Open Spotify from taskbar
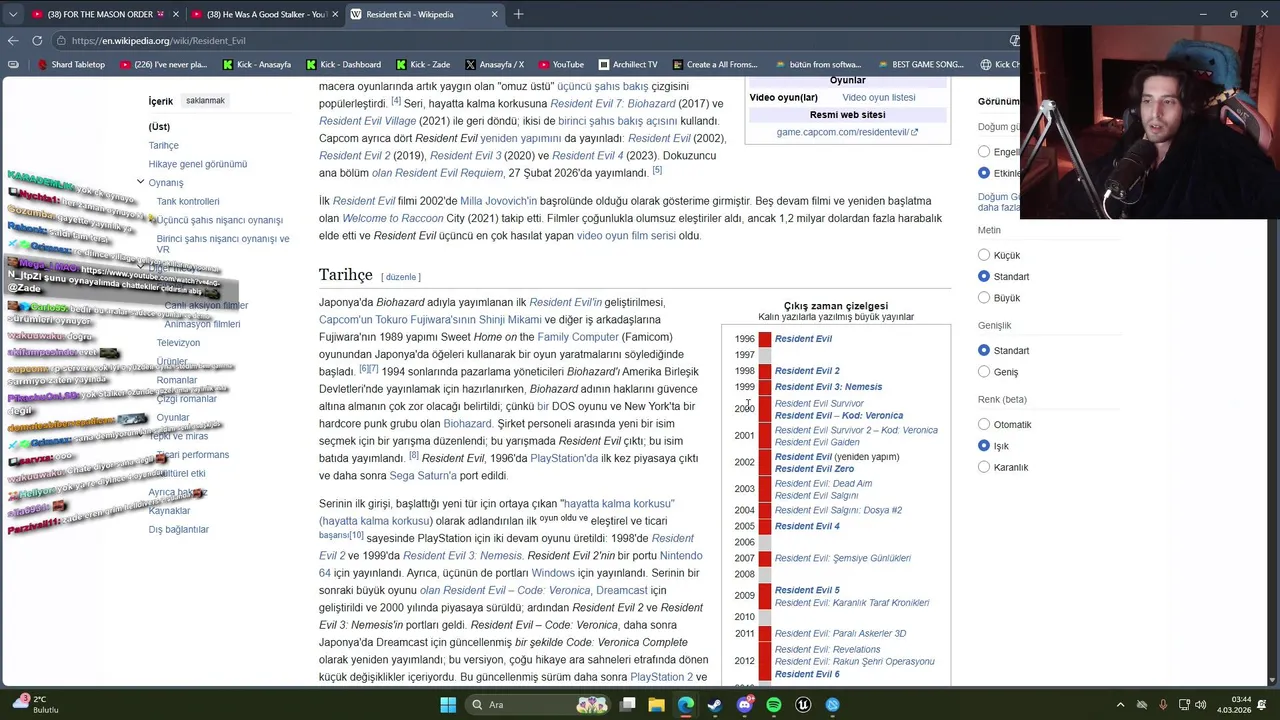Screen dimensions: 1280x720 (x=773, y=705)
